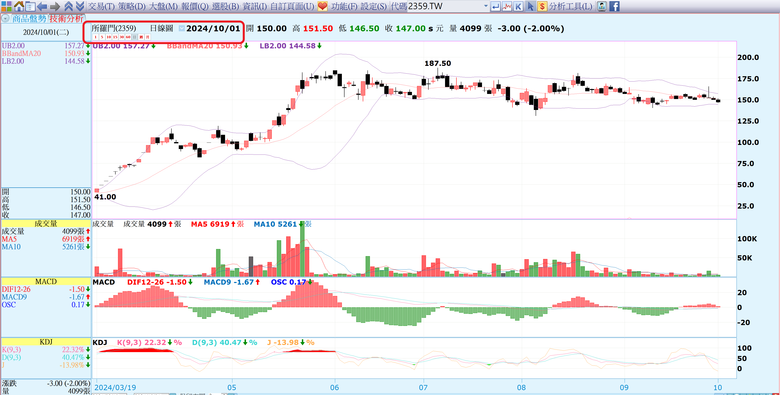Image resolution: width=780 pixels, height=395 pixels.
Task: Click J -13.98 legend on chart
Action: (291, 343)
